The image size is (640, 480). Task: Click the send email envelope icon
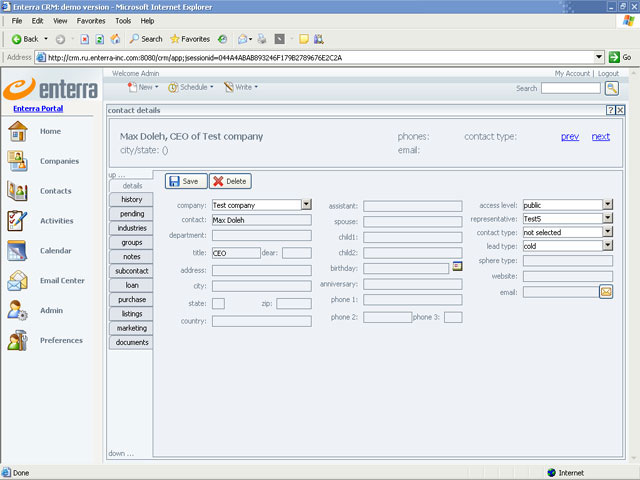pos(606,292)
